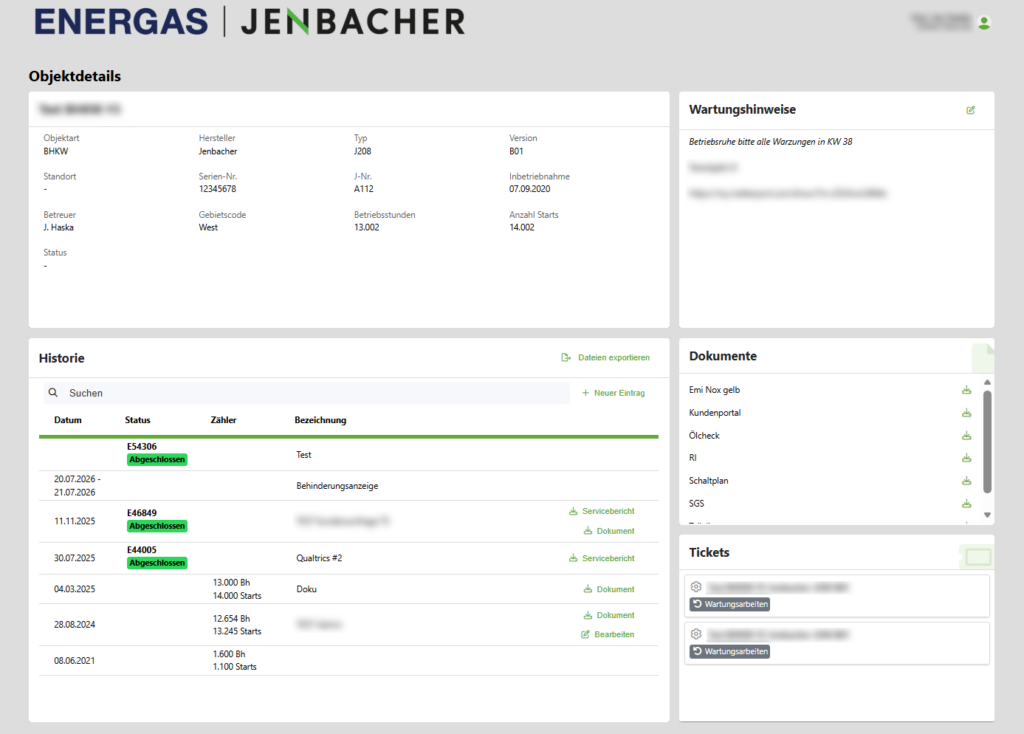Click the second ticket's Wartungsarbeiten tag

click(729, 652)
